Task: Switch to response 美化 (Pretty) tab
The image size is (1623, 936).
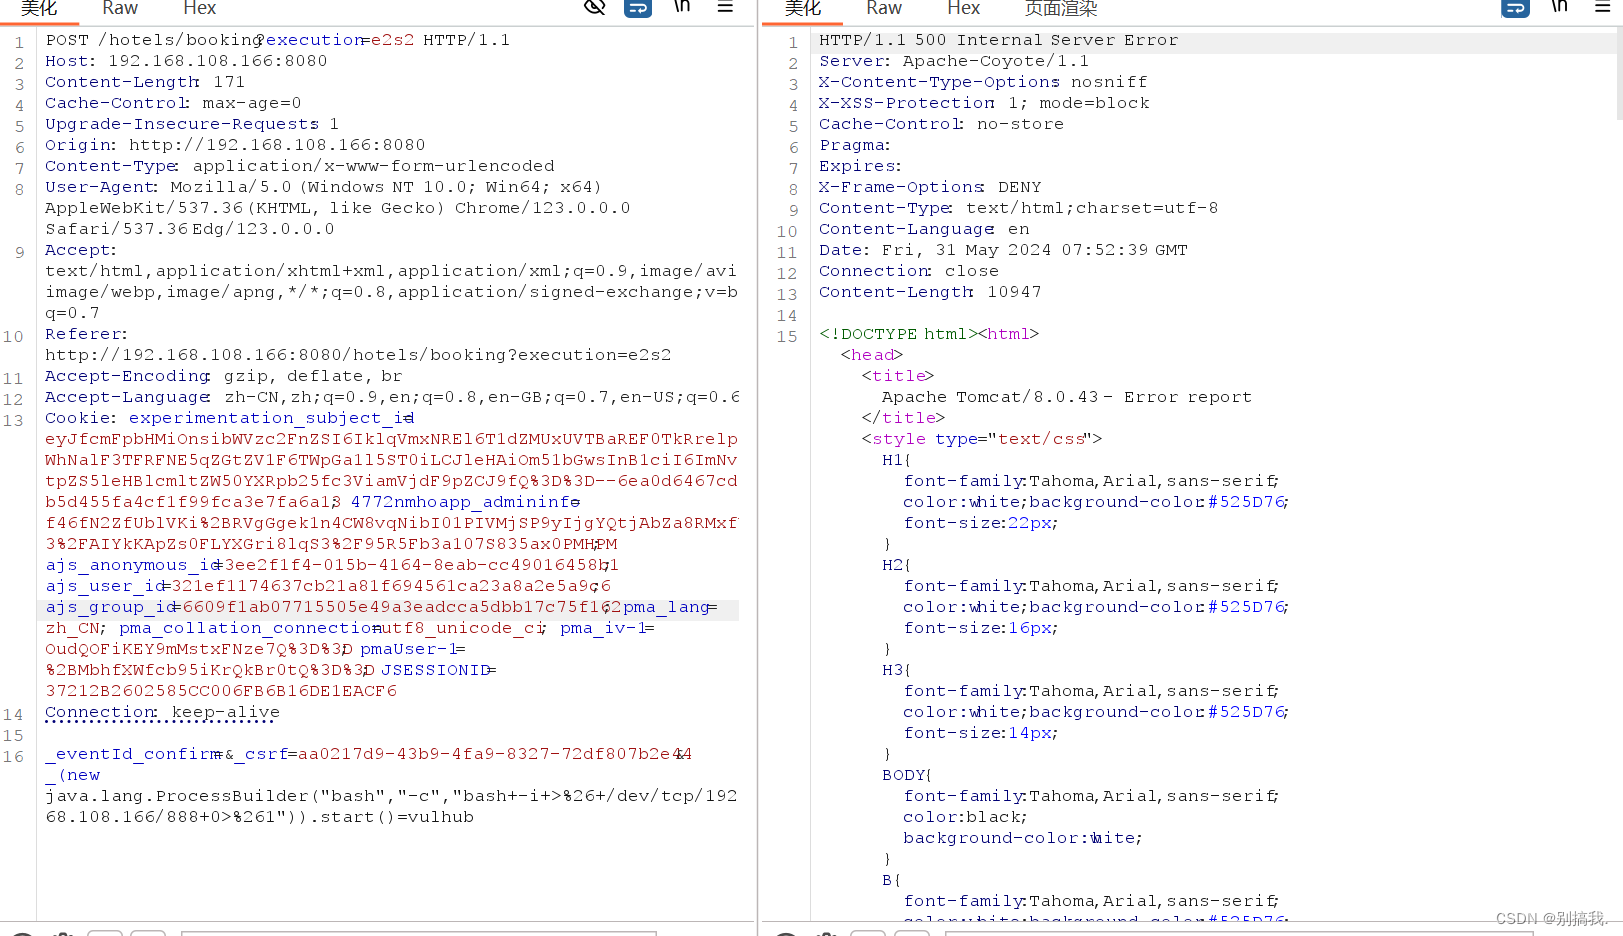Action: [x=803, y=8]
